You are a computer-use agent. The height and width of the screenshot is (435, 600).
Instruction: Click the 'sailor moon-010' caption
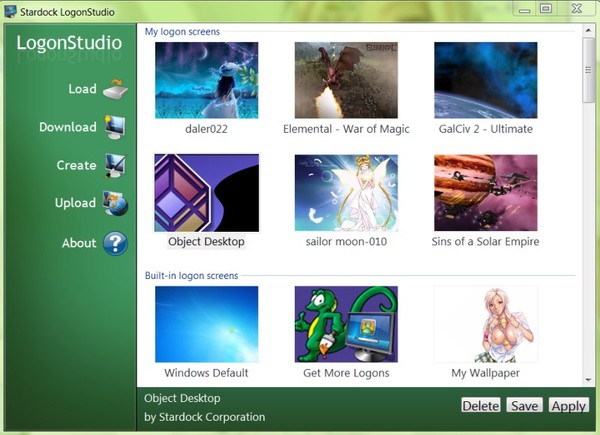pyautogui.click(x=346, y=242)
